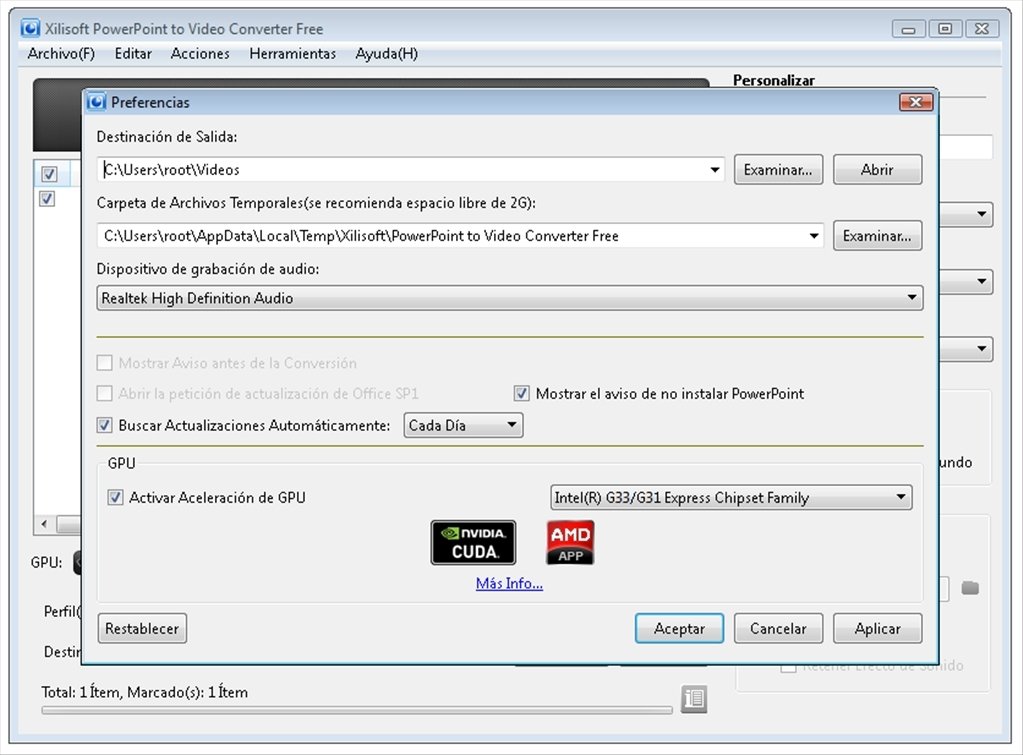The image size is (1023, 755).
Task: Click Examinar for the output destination
Action: (778, 170)
